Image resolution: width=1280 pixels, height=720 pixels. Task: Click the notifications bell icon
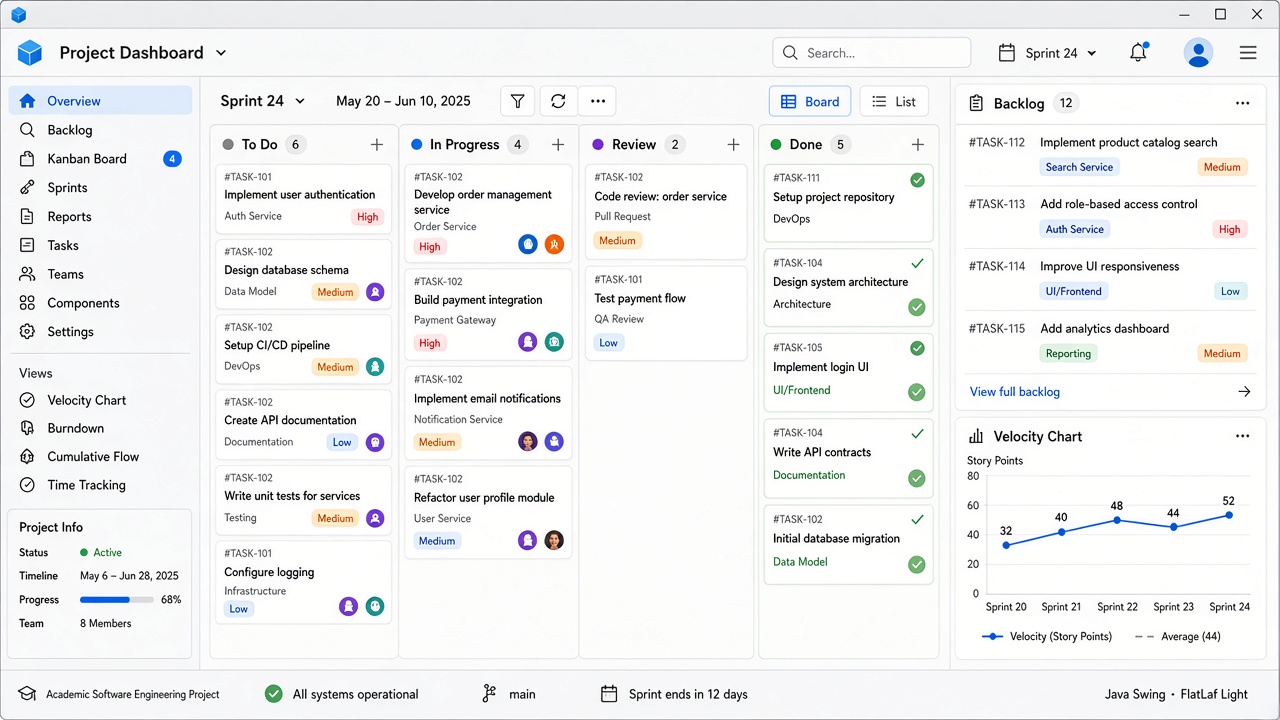click(x=1138, y=53)
